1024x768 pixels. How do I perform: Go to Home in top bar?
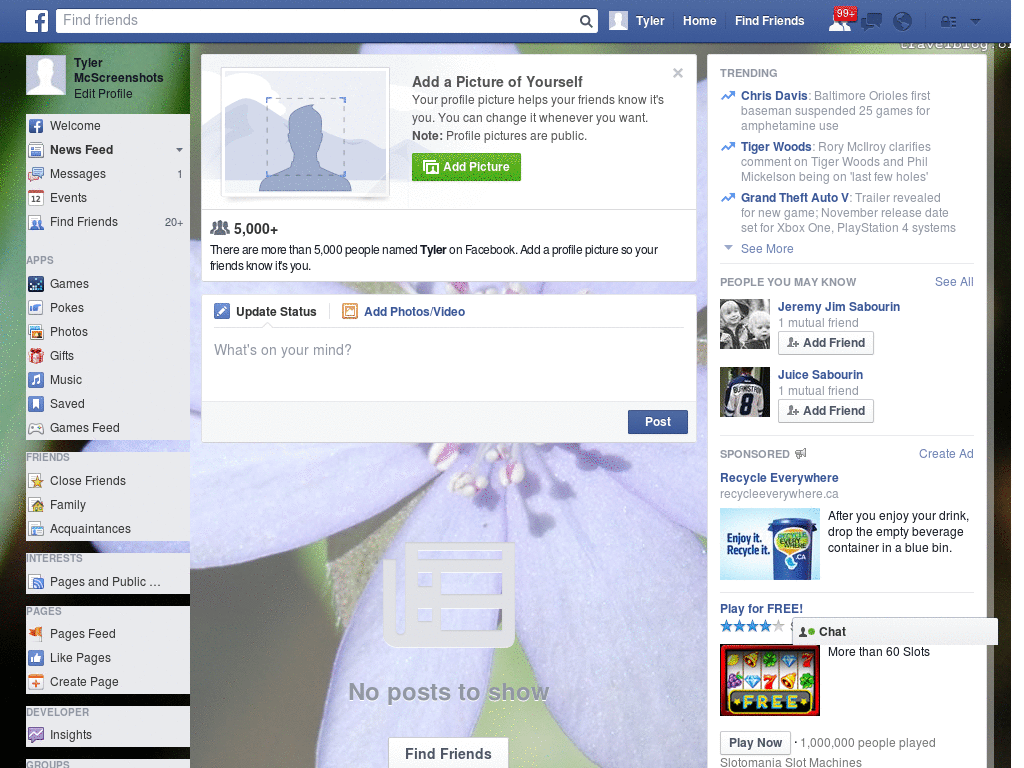699,21
